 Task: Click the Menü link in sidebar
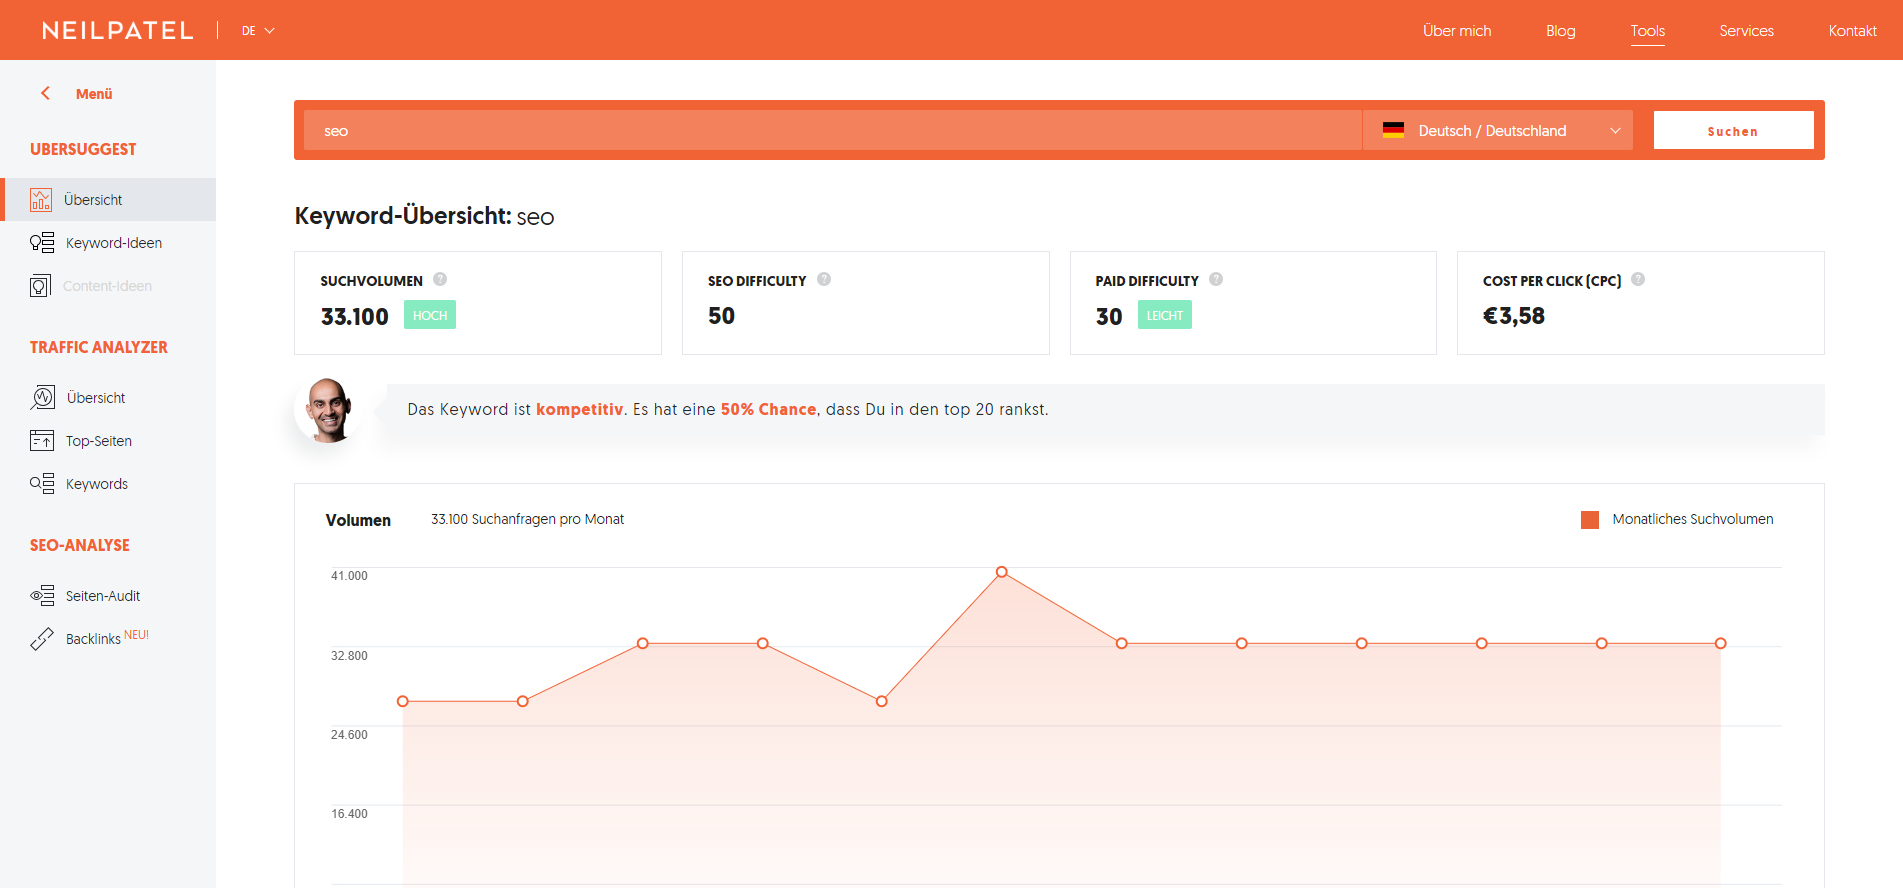(94, 94)
